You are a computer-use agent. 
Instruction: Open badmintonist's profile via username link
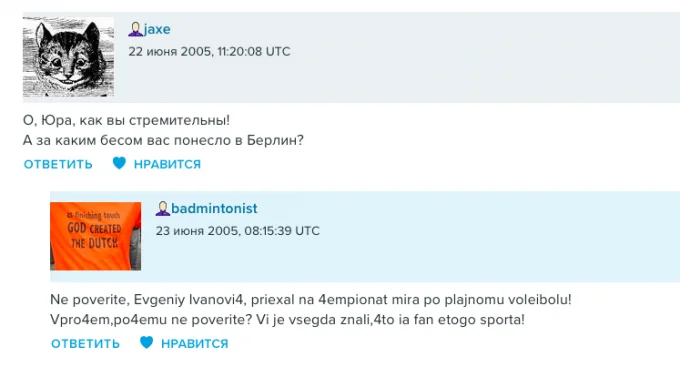click(x=214, y=209)
